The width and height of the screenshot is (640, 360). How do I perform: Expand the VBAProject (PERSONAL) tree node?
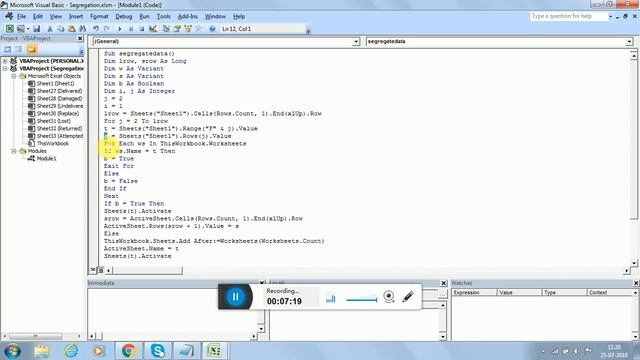tap(5, 61)
